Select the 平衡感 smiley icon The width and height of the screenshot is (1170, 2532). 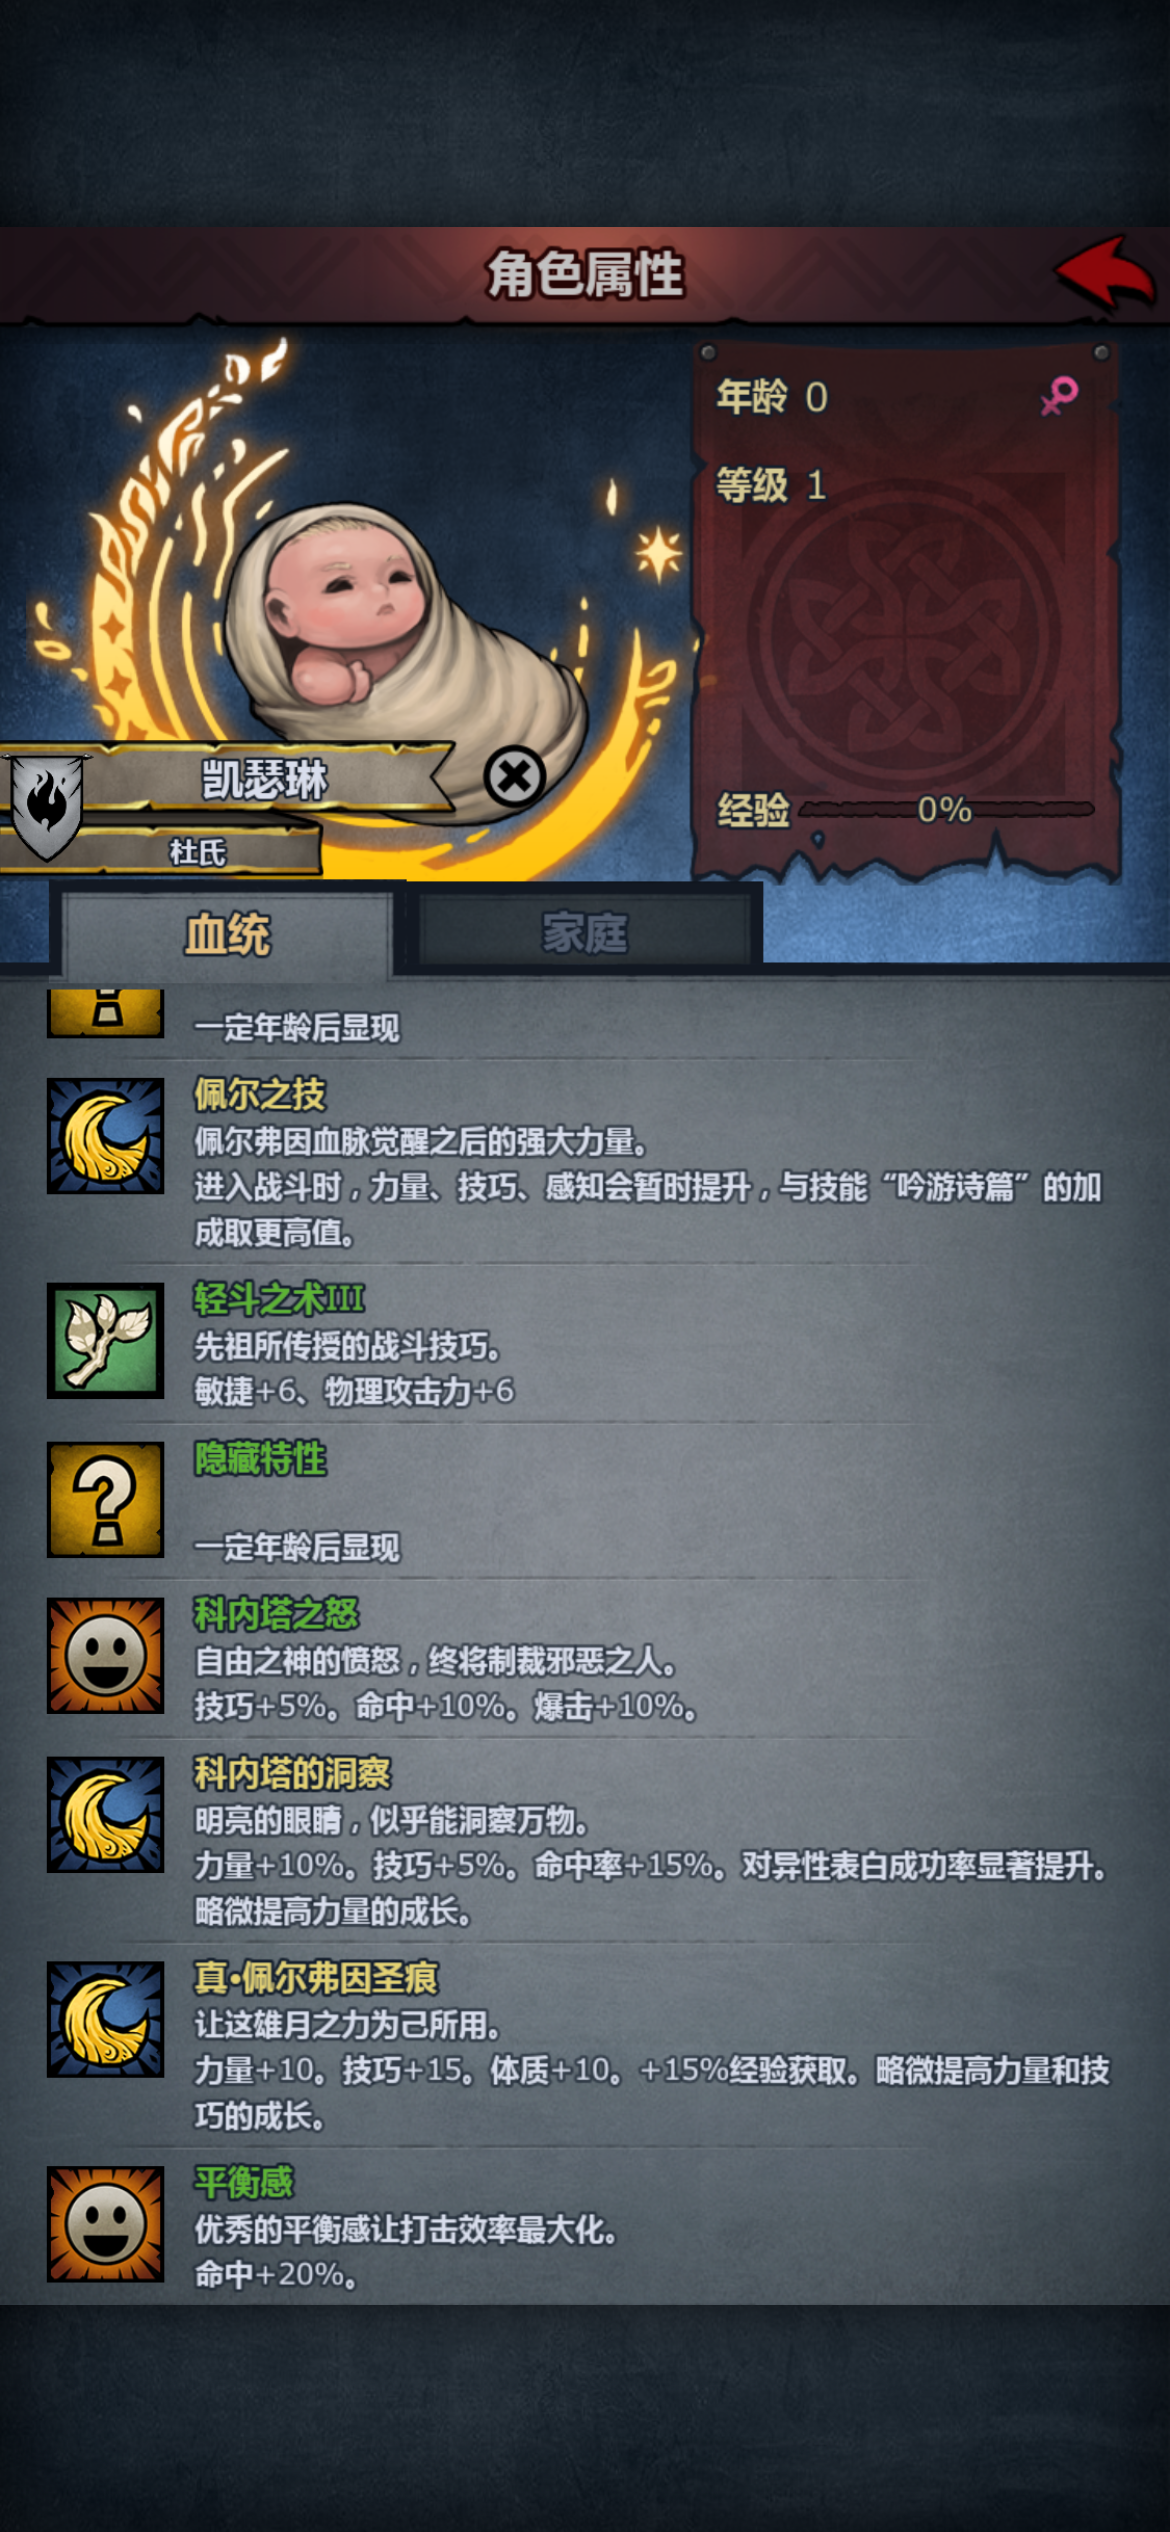point(105,2224)
